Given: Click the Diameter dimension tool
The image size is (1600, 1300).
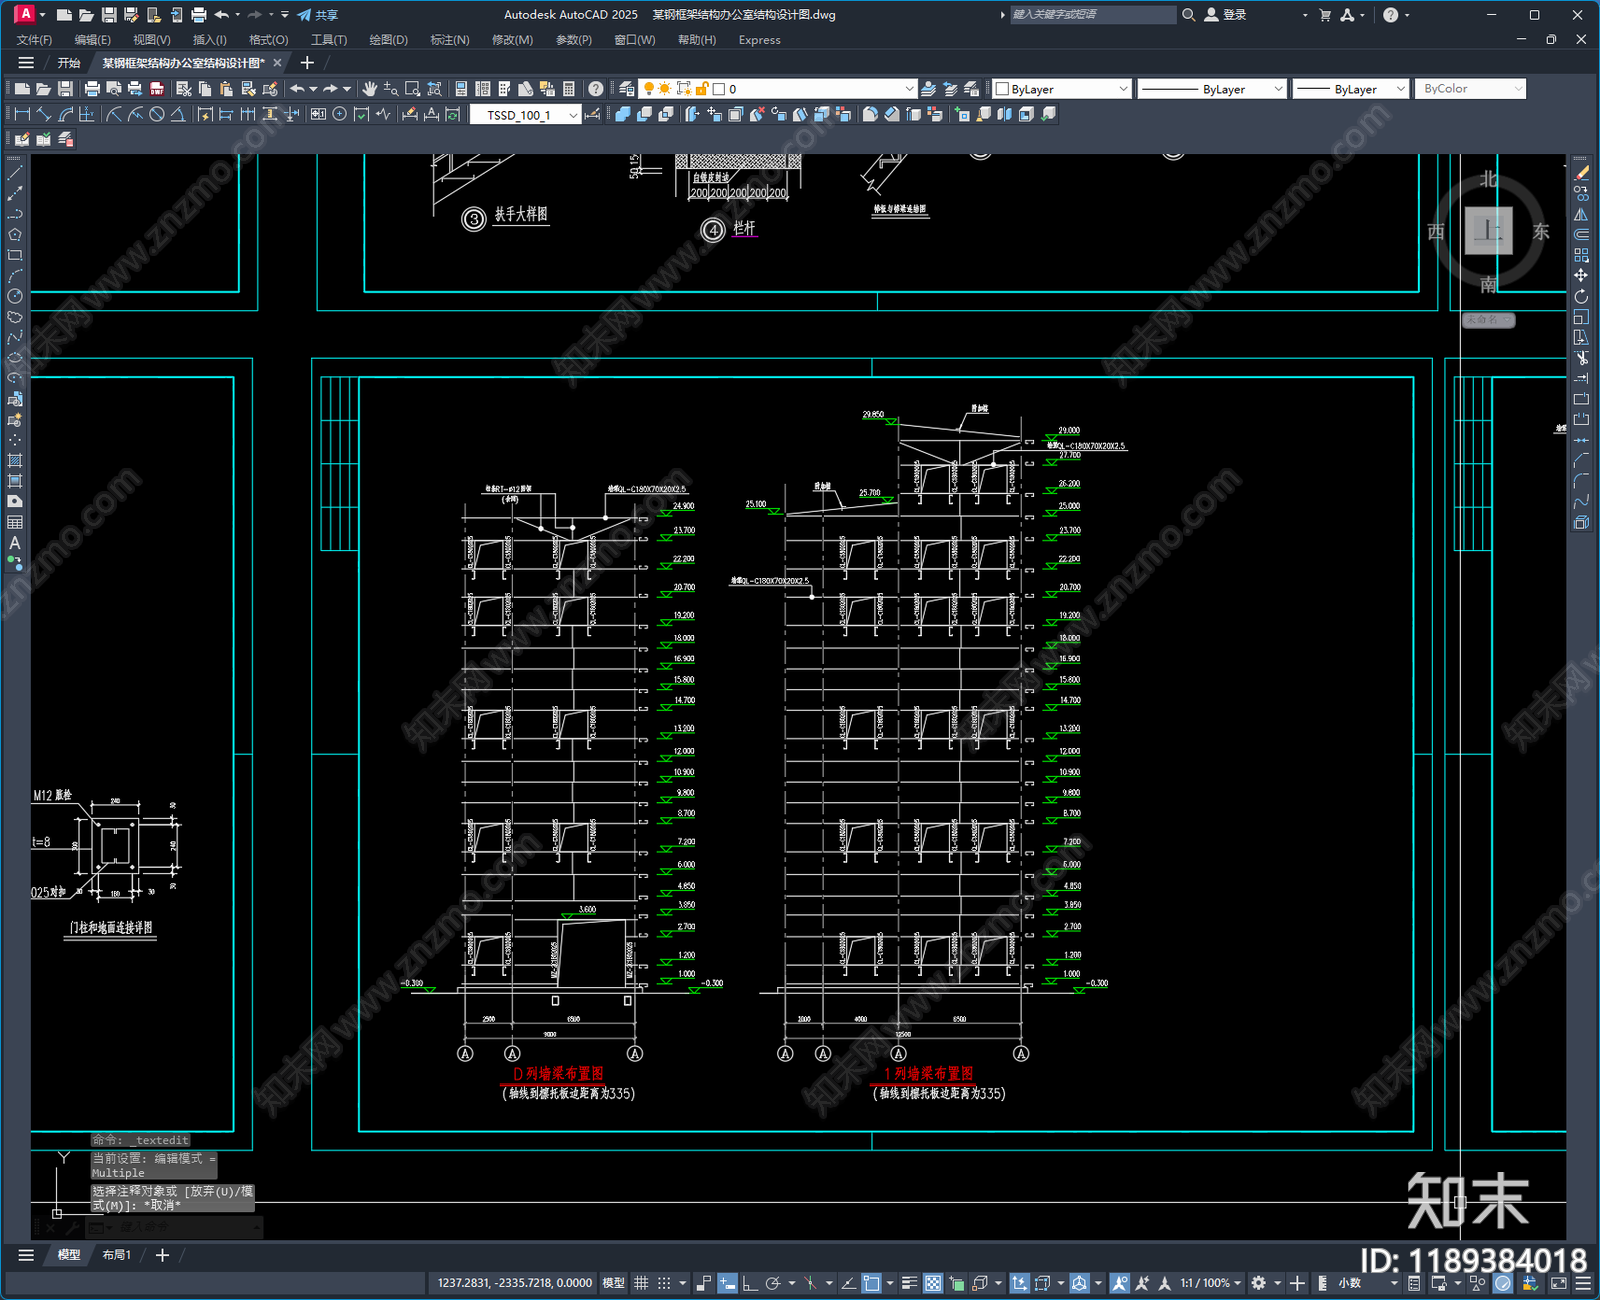Looking at the screenshot, I should coord(157,115).
